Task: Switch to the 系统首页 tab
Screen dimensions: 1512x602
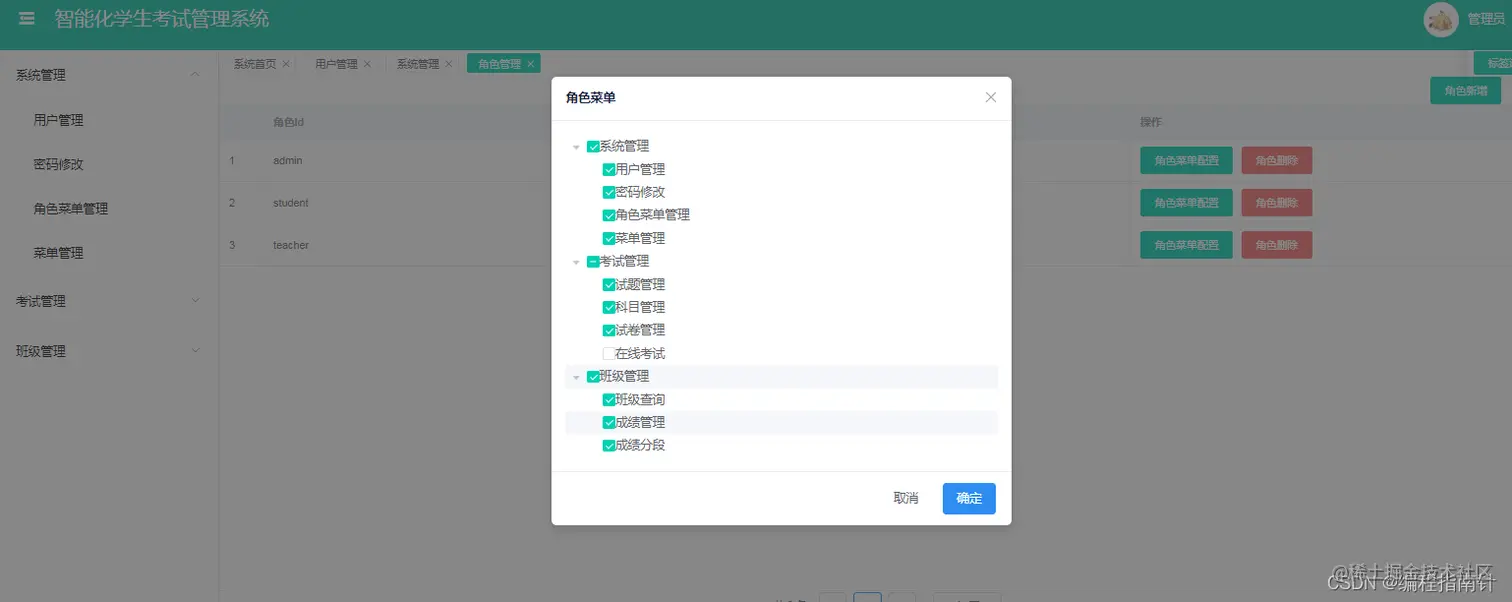Action: coord(255,64)
